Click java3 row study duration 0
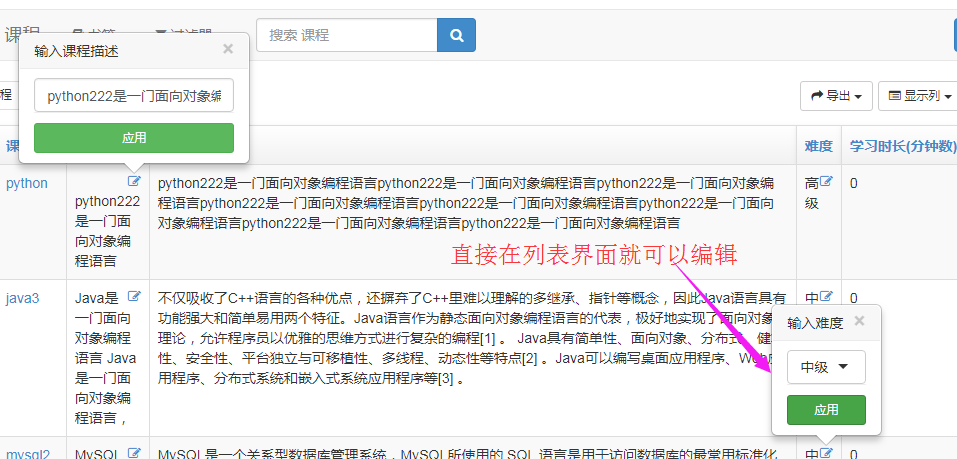This screenshot has height=459, width=957. (853, 298)
